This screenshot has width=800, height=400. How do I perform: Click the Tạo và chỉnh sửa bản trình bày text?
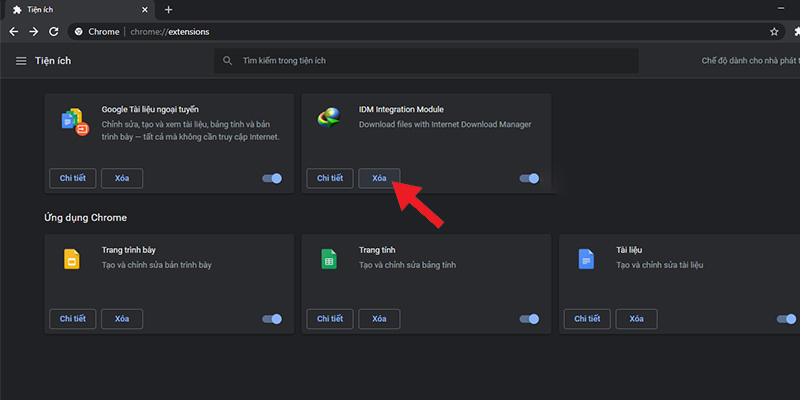click(x=157, y=265)
